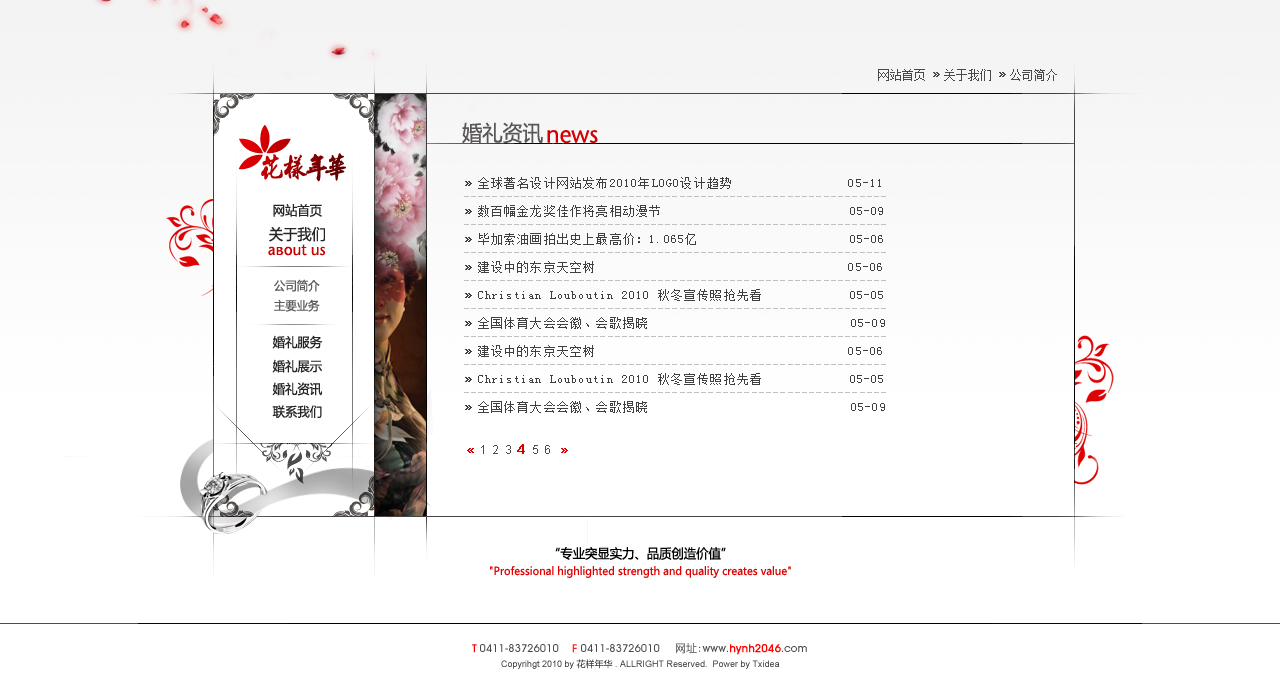Open 公司简介 submenu item in sidebar
The width and height of the screenshot is (1280, 700).
coord(297,286)
